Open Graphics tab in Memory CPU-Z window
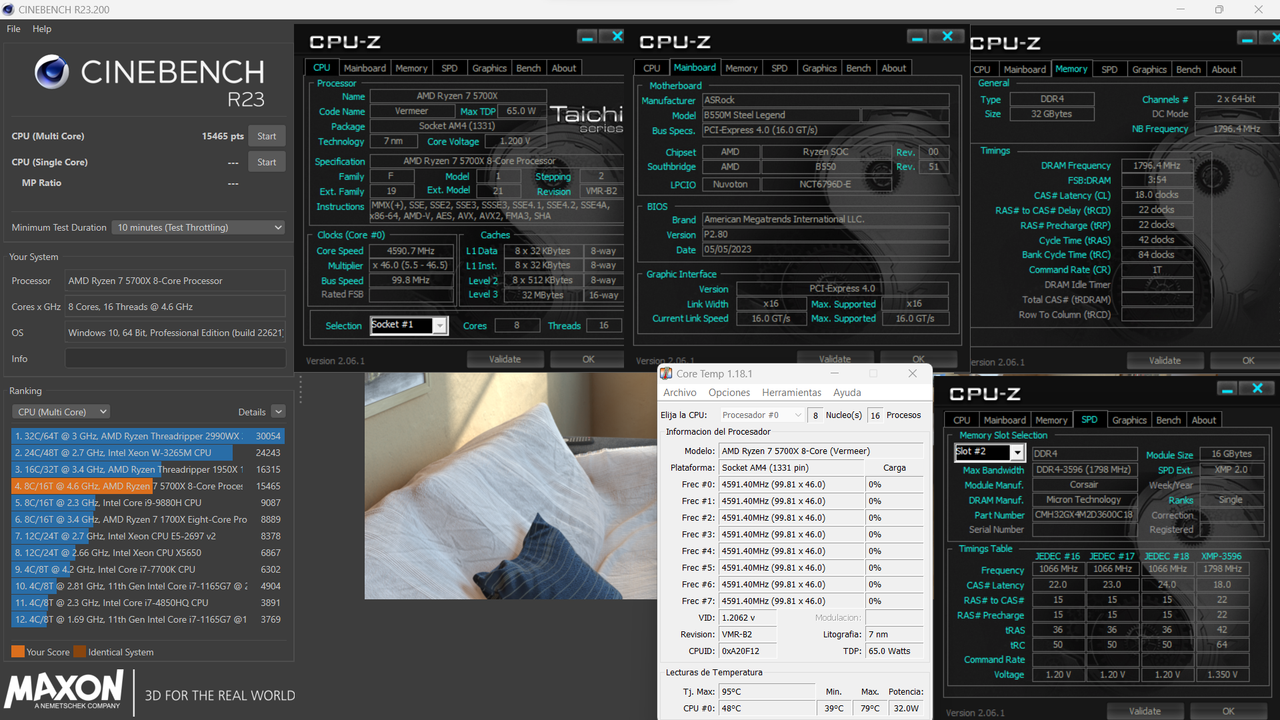 1149,69
